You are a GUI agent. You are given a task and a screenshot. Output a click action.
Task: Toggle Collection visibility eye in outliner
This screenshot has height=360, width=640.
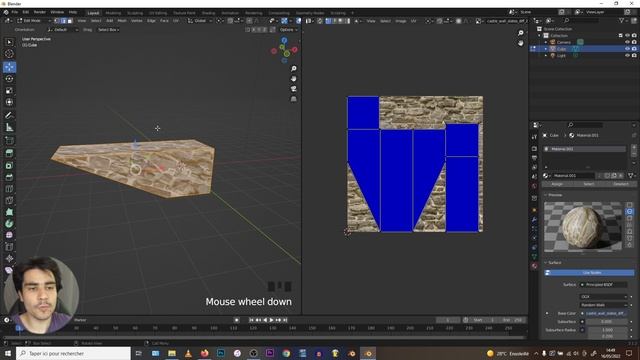pyautogui.click(x=627, y=36)
